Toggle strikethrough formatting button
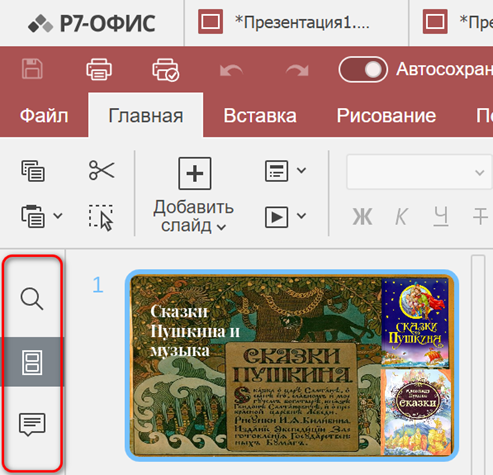493x475 pixels. [x=480, y=217]
